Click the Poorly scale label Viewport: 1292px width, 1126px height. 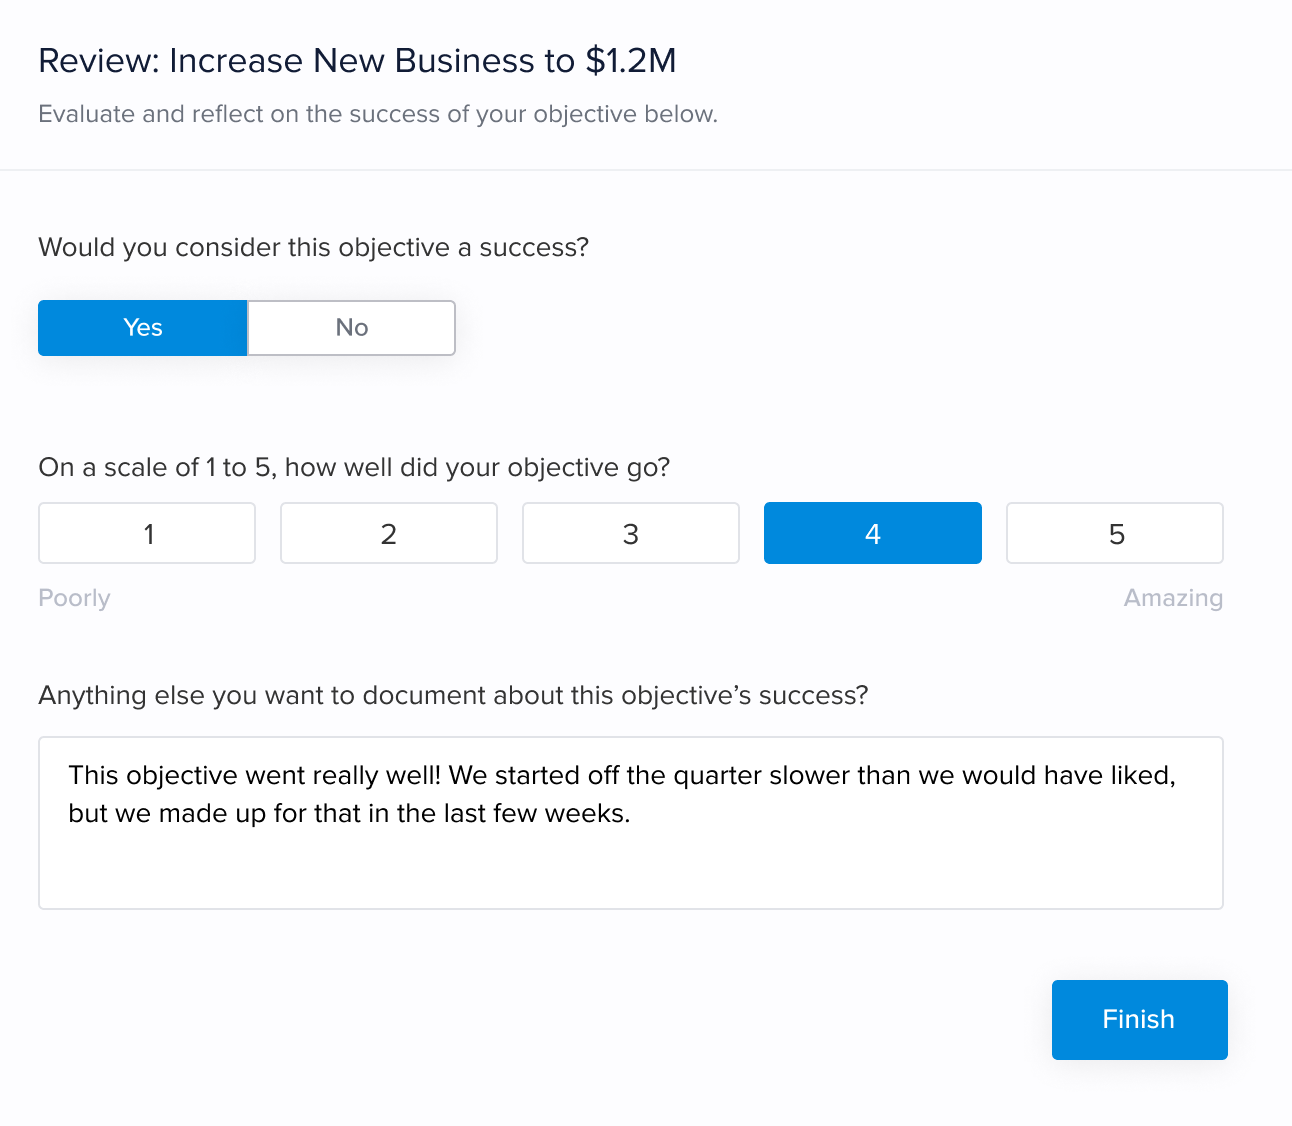pyautogui.click(x=74, y=598)
